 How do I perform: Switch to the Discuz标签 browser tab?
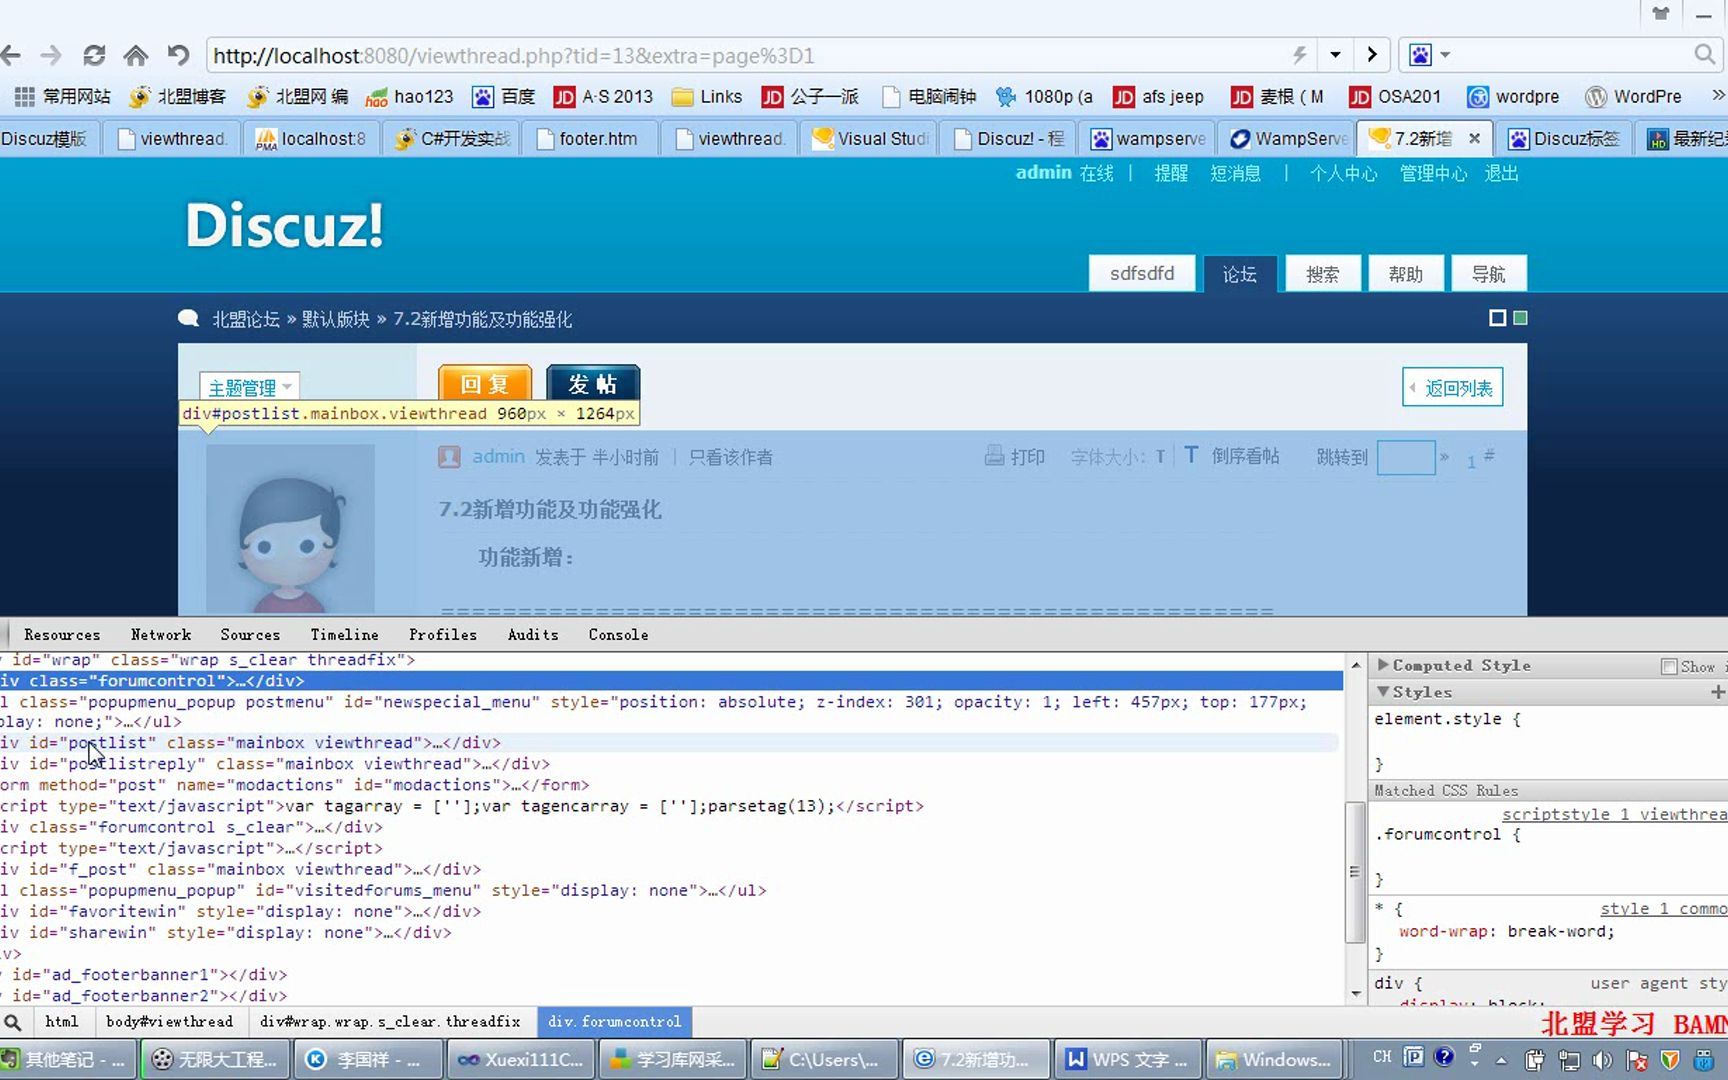(x=1564, y=138)
